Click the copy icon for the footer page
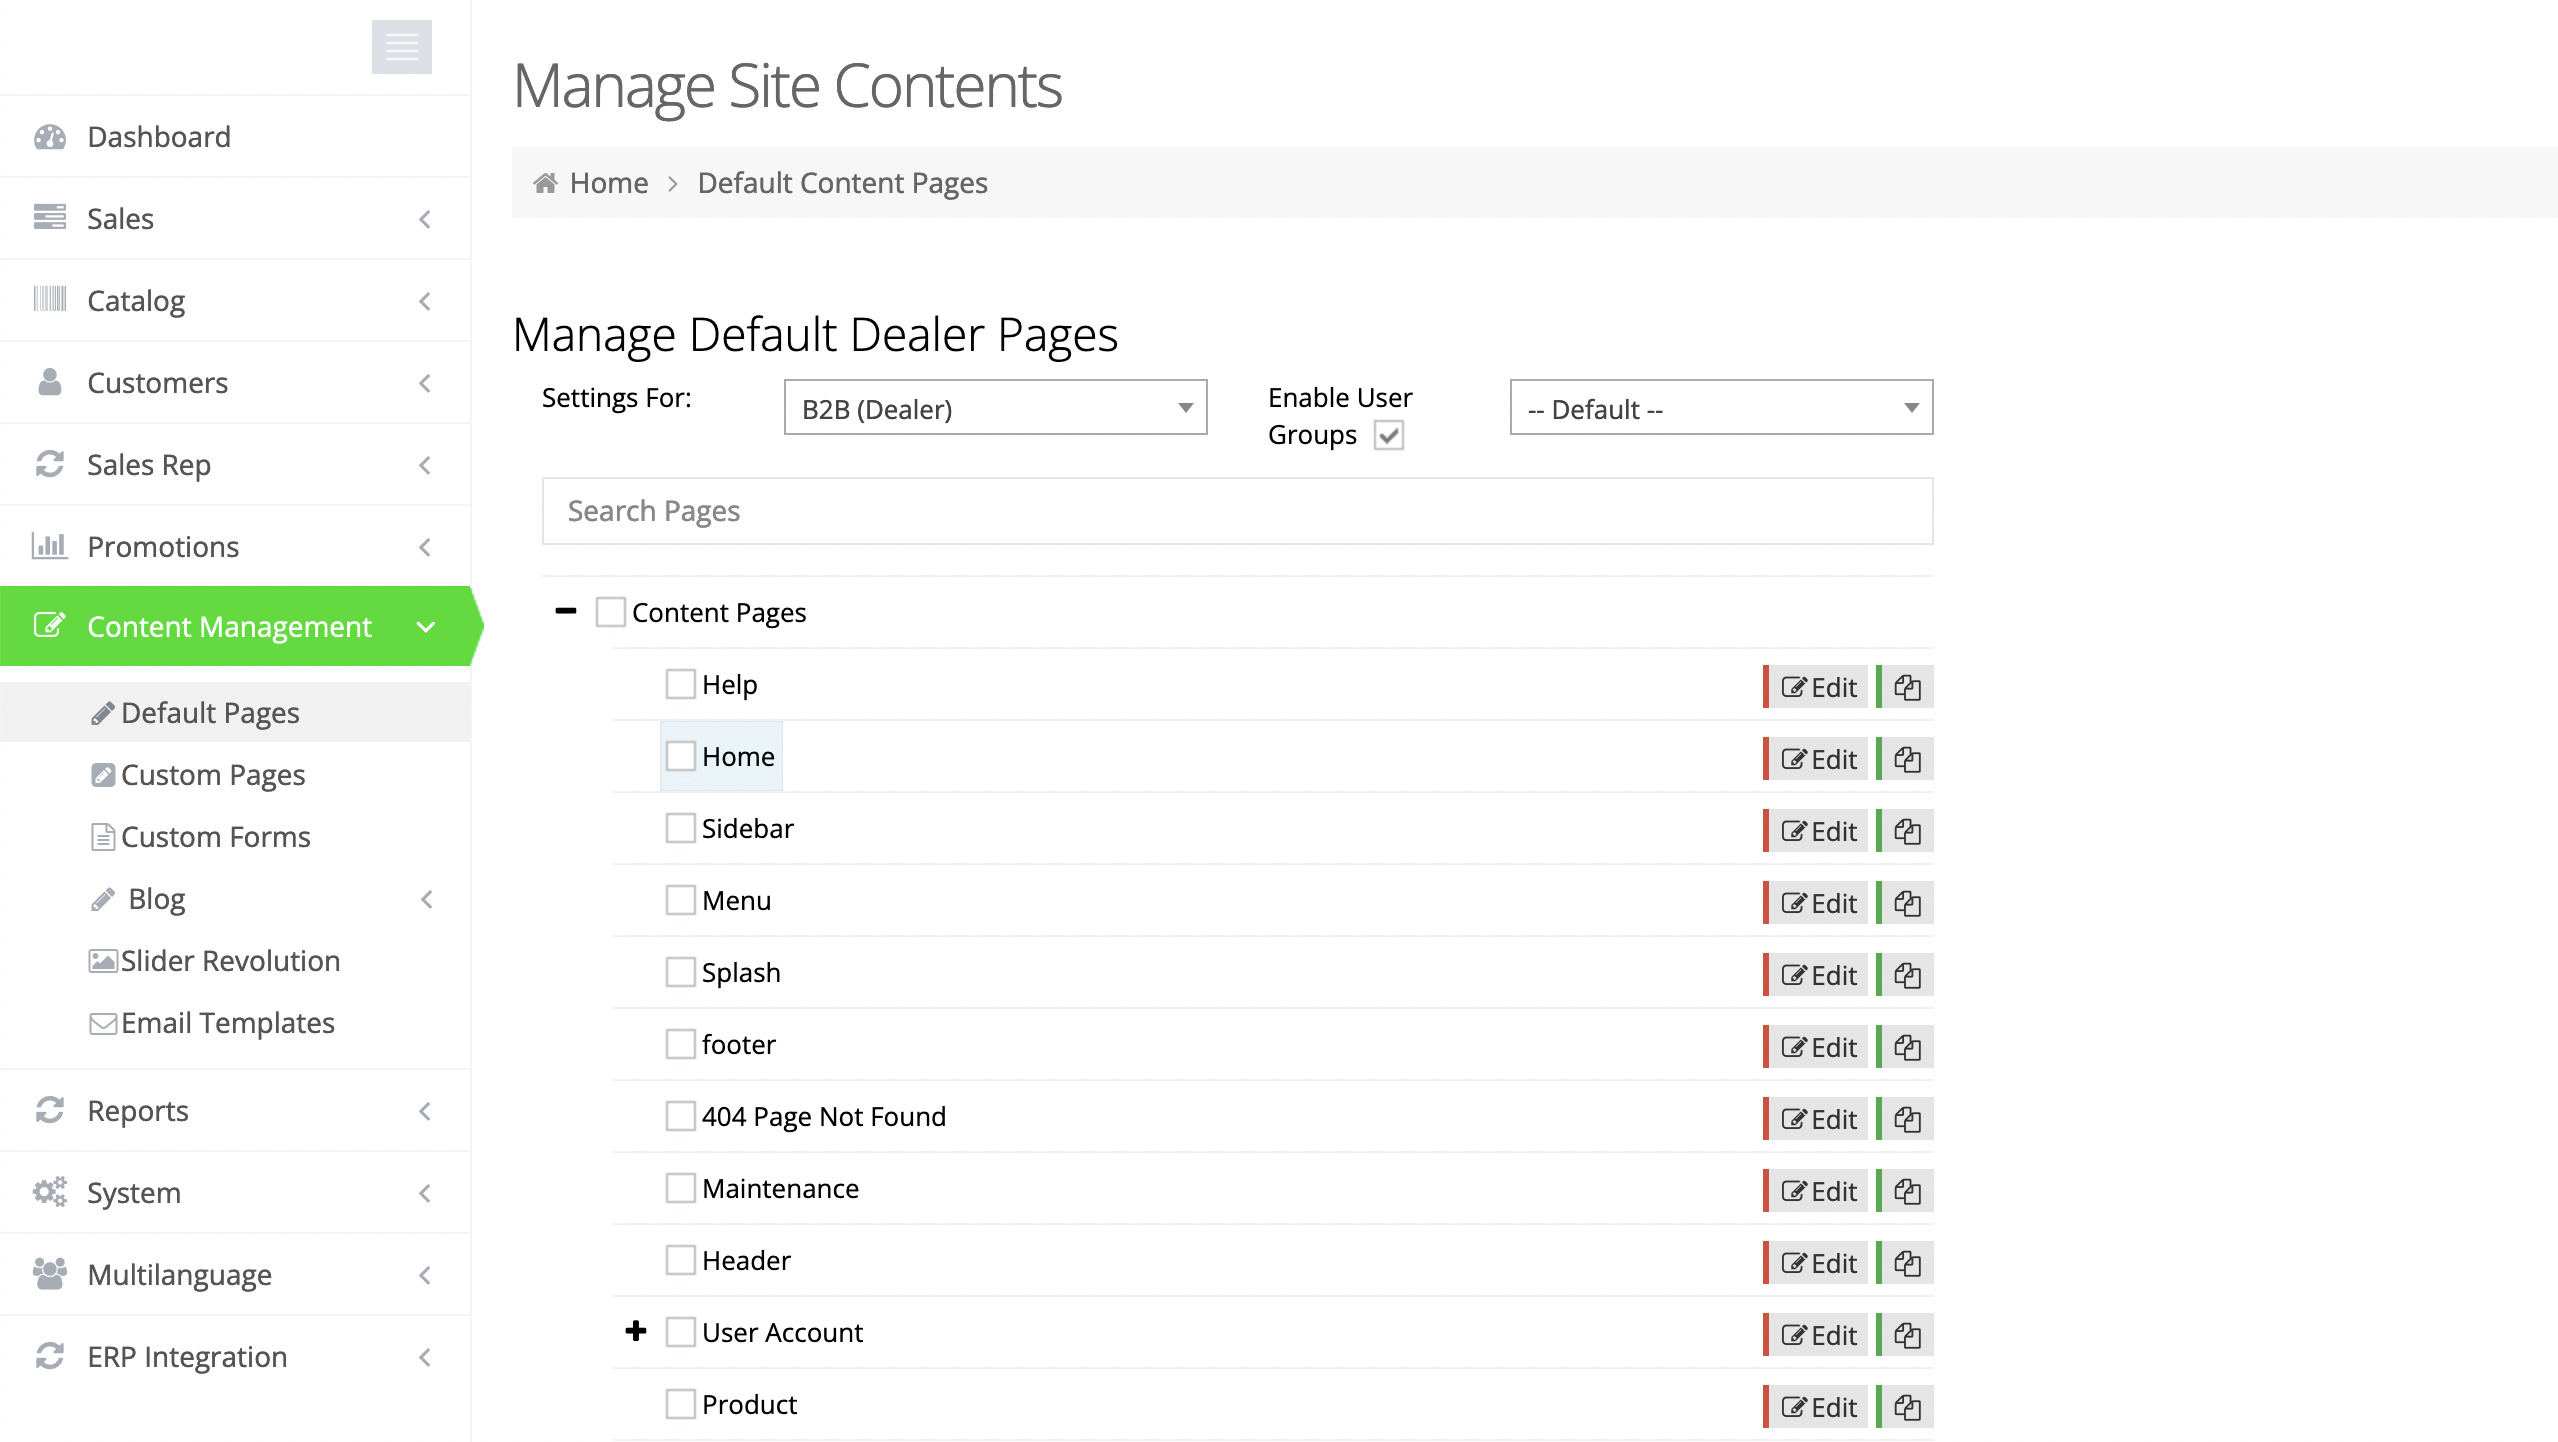The image size is (2558, 1442). coord(1906,1047)
